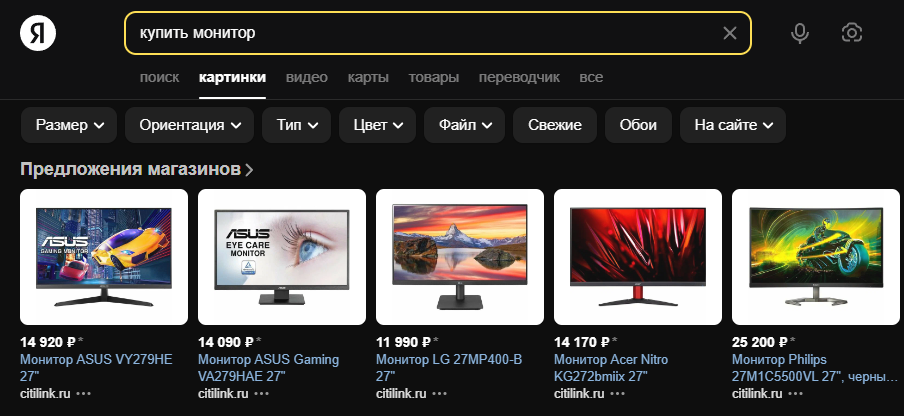This screenshot has height=416, width=904.
Task: Toggle the Обои filter
Action: 638,125
